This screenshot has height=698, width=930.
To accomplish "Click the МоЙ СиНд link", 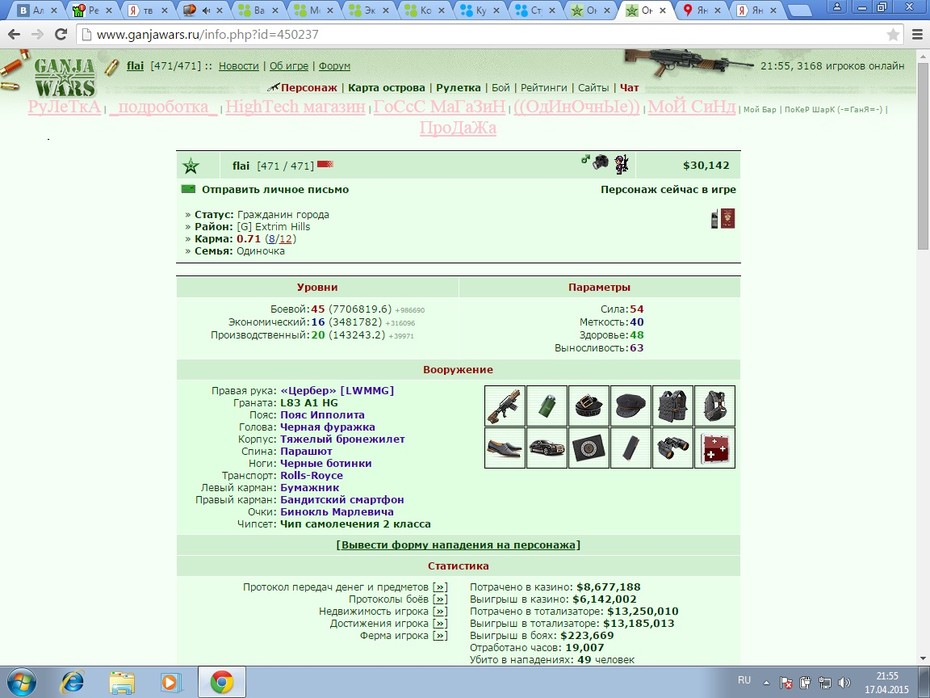I will pos(692,107).
